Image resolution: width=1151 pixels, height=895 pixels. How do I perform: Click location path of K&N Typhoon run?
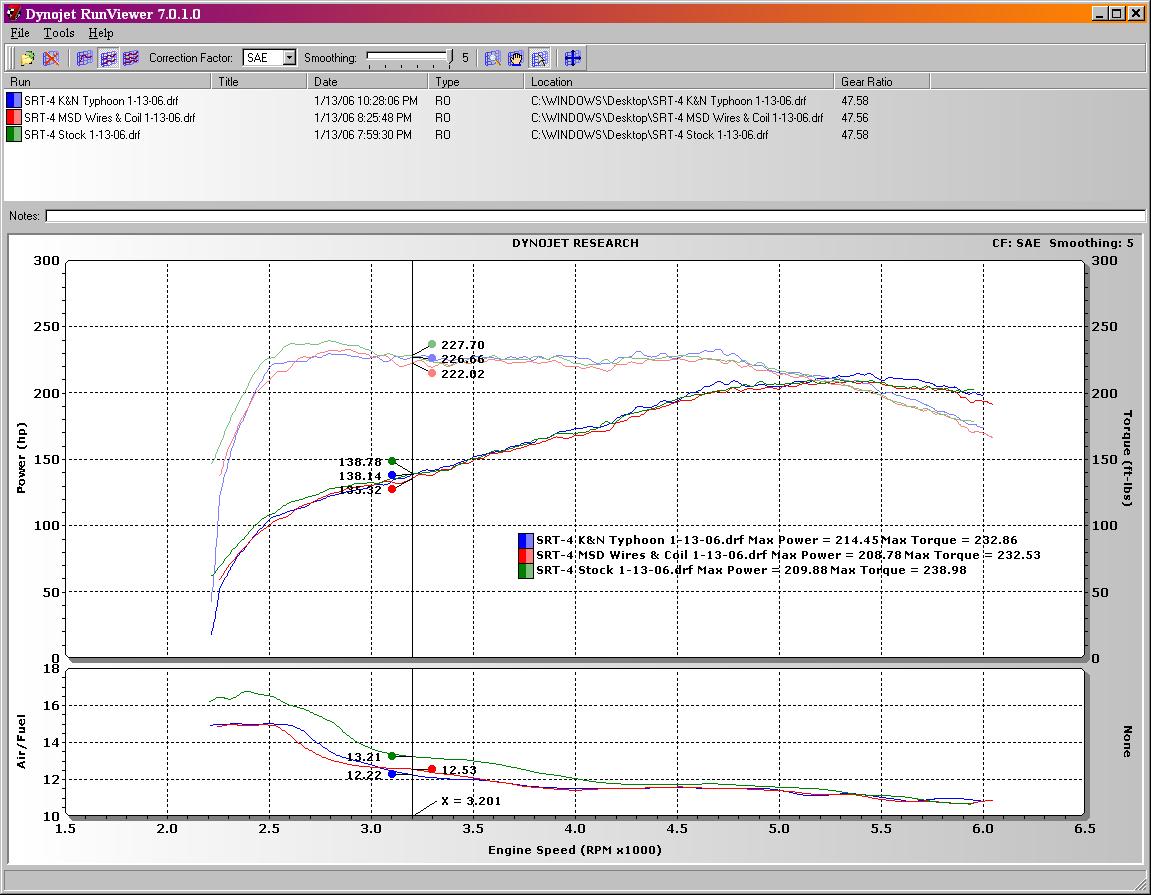[668, 101]
